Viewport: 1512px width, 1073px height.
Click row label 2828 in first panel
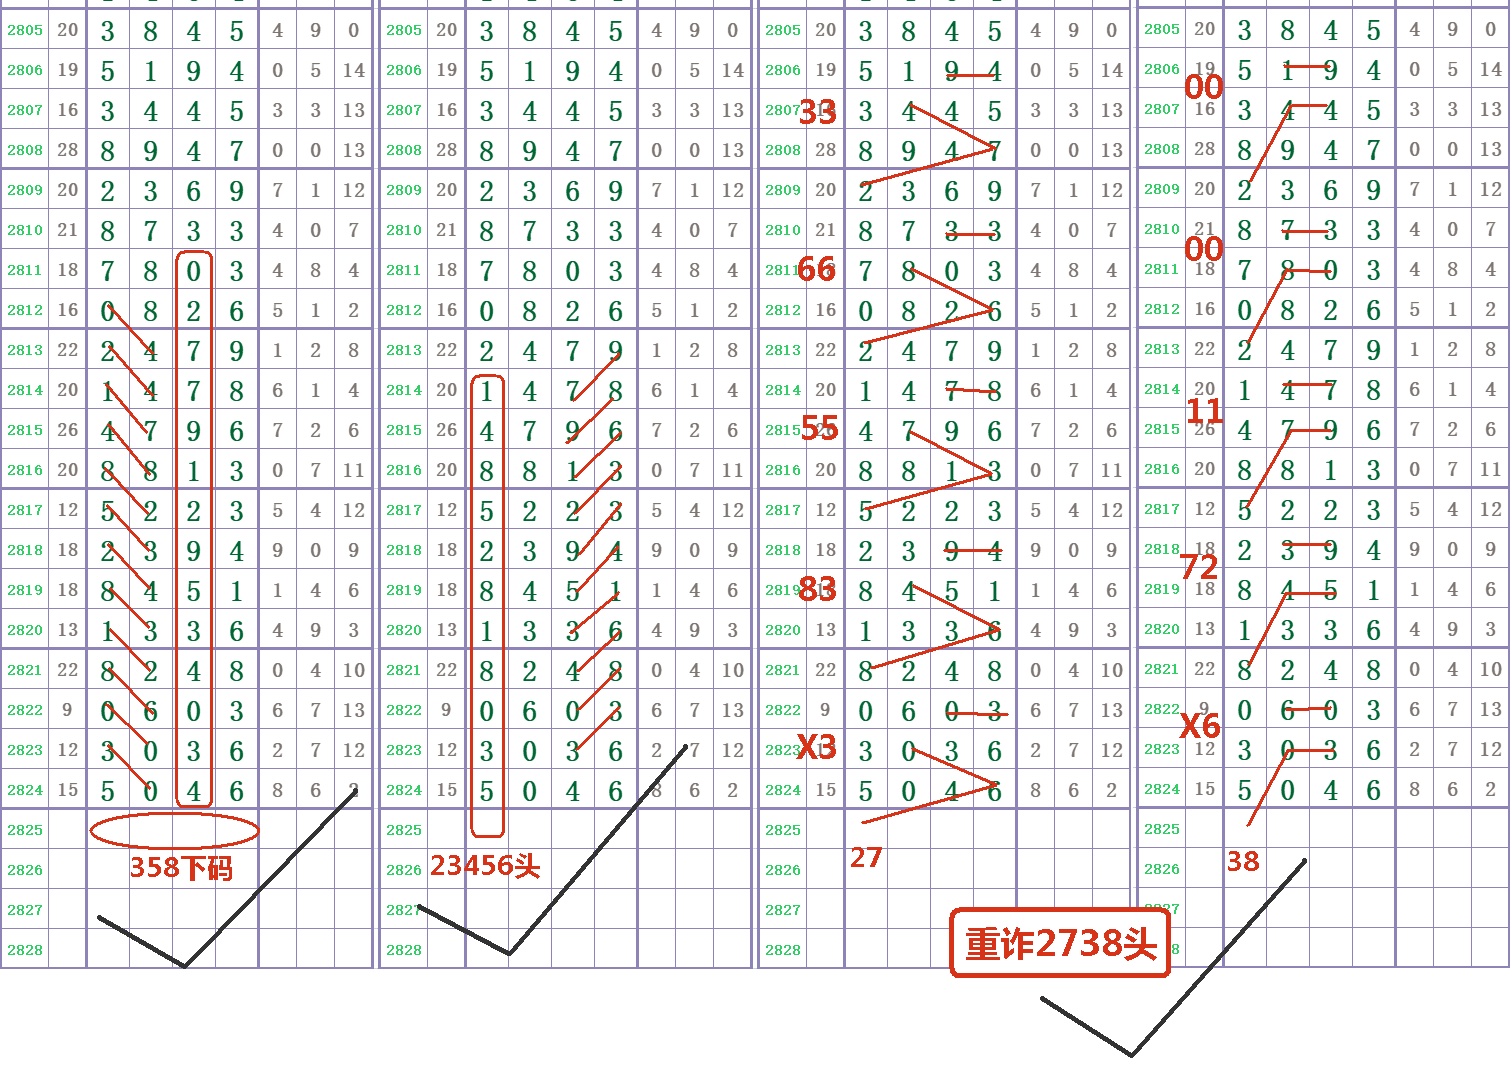(x=25, y=950)
